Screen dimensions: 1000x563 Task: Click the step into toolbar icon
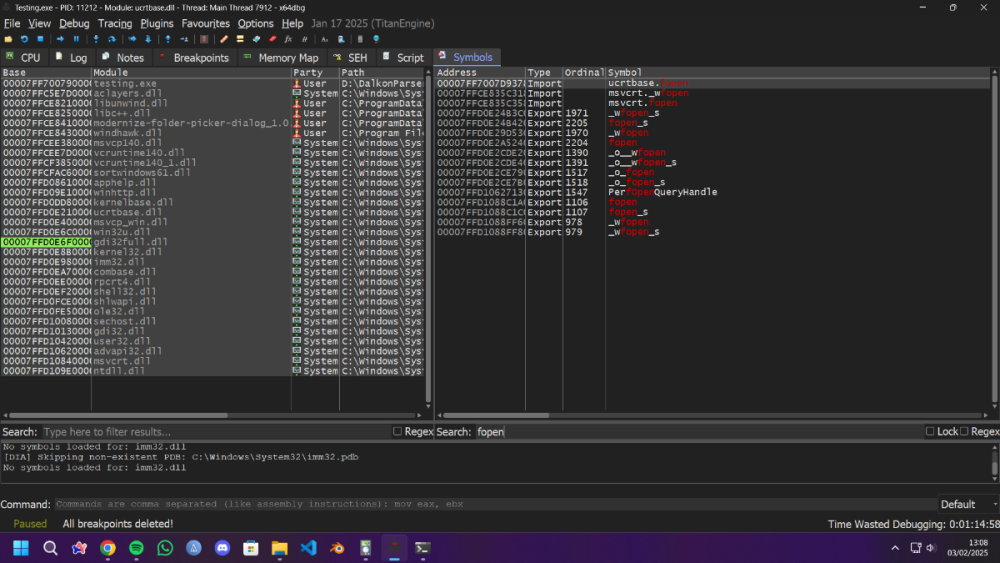click(x=96, y=39)
